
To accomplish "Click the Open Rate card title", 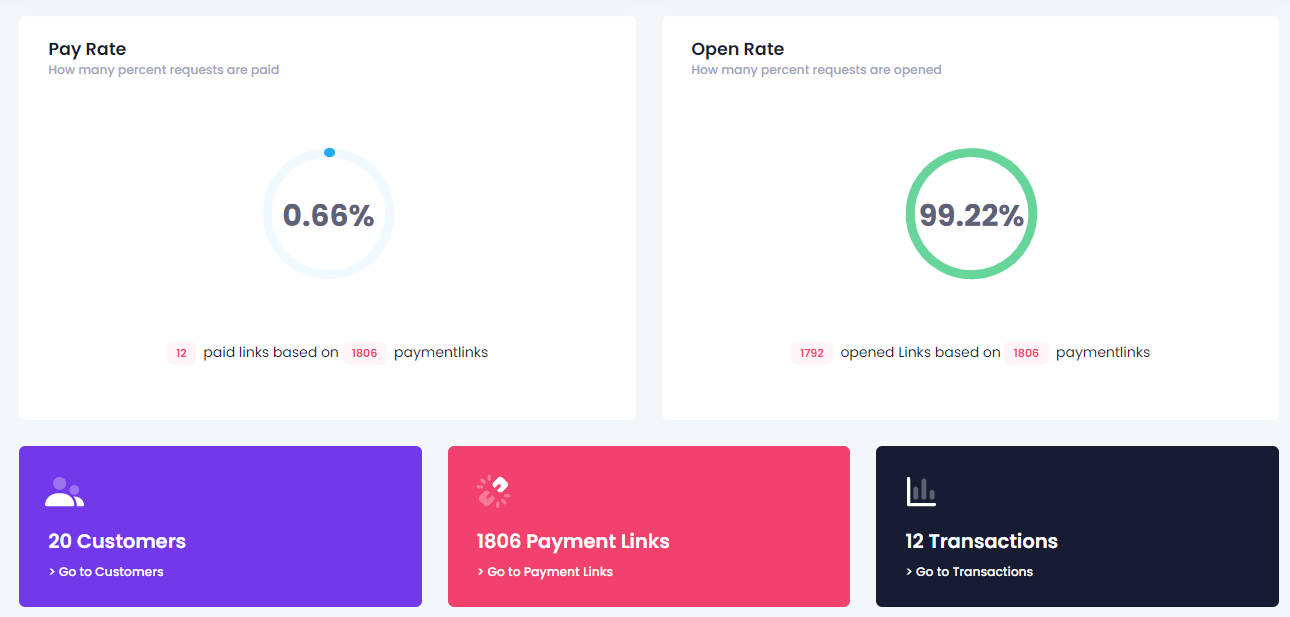I will [737, 49].
